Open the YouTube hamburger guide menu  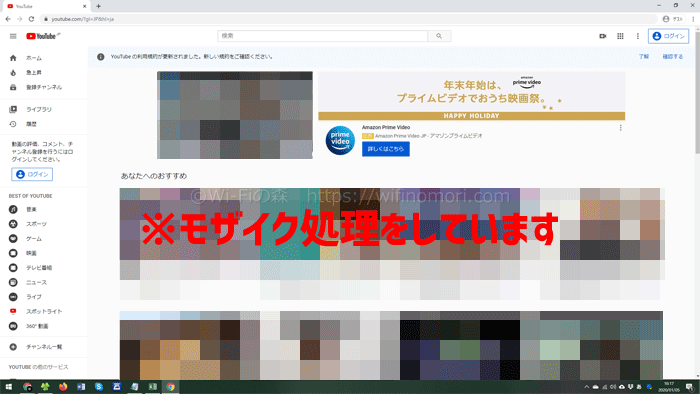13,36
